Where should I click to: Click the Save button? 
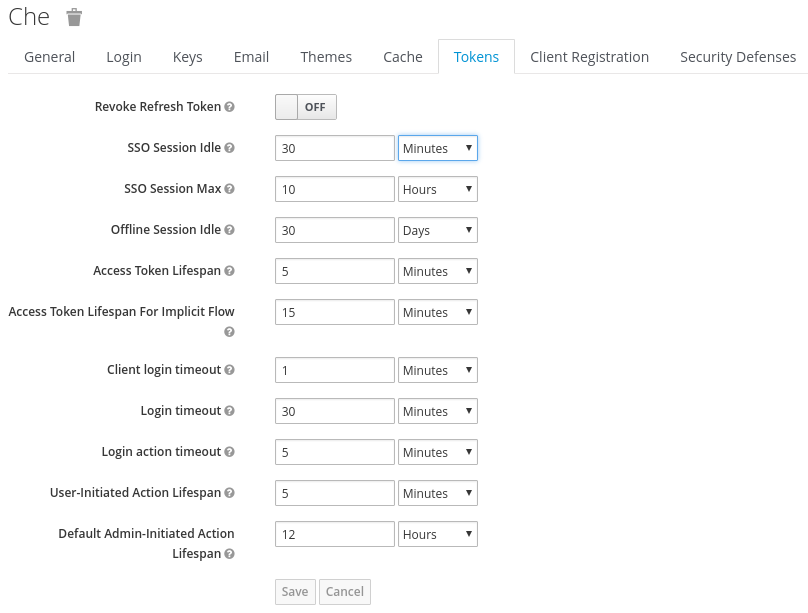pyautogui.click(x=295, y=592)
